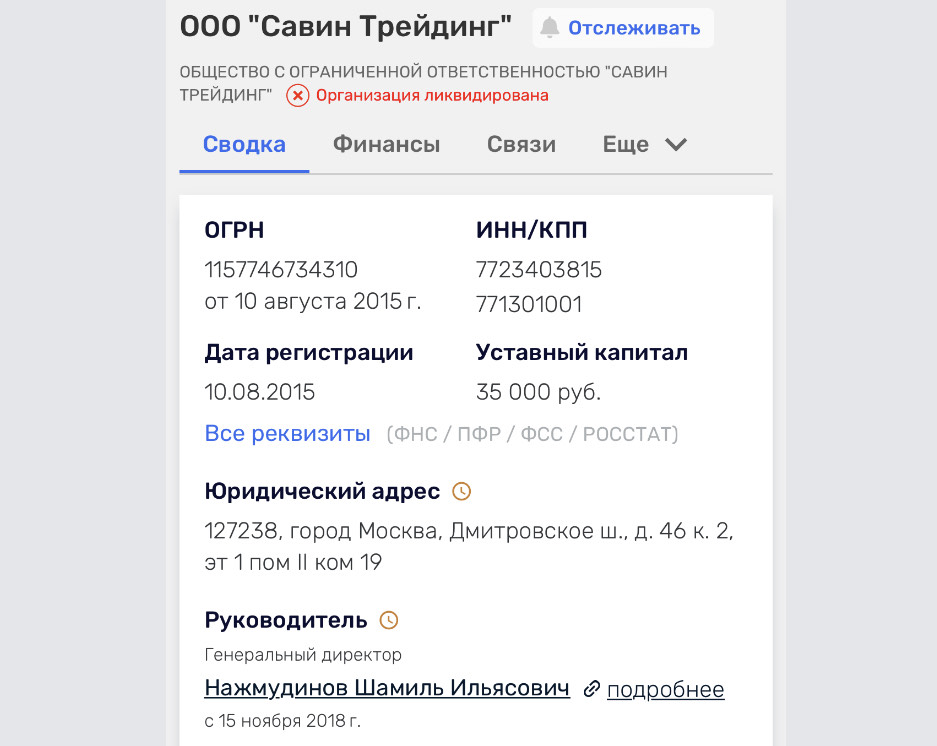The width and height of the screenshot is (937, 746).
Task: Click the red liquidated-status cross icon
Action: 298,96
